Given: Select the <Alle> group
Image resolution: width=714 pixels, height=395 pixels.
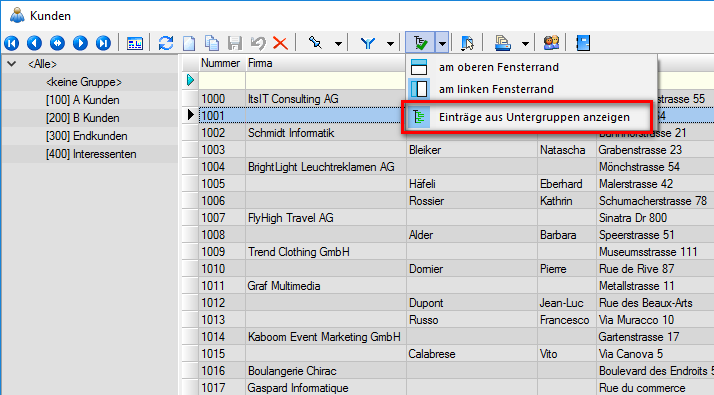Looking at the screenshot, I should click(x=42, y=64).
